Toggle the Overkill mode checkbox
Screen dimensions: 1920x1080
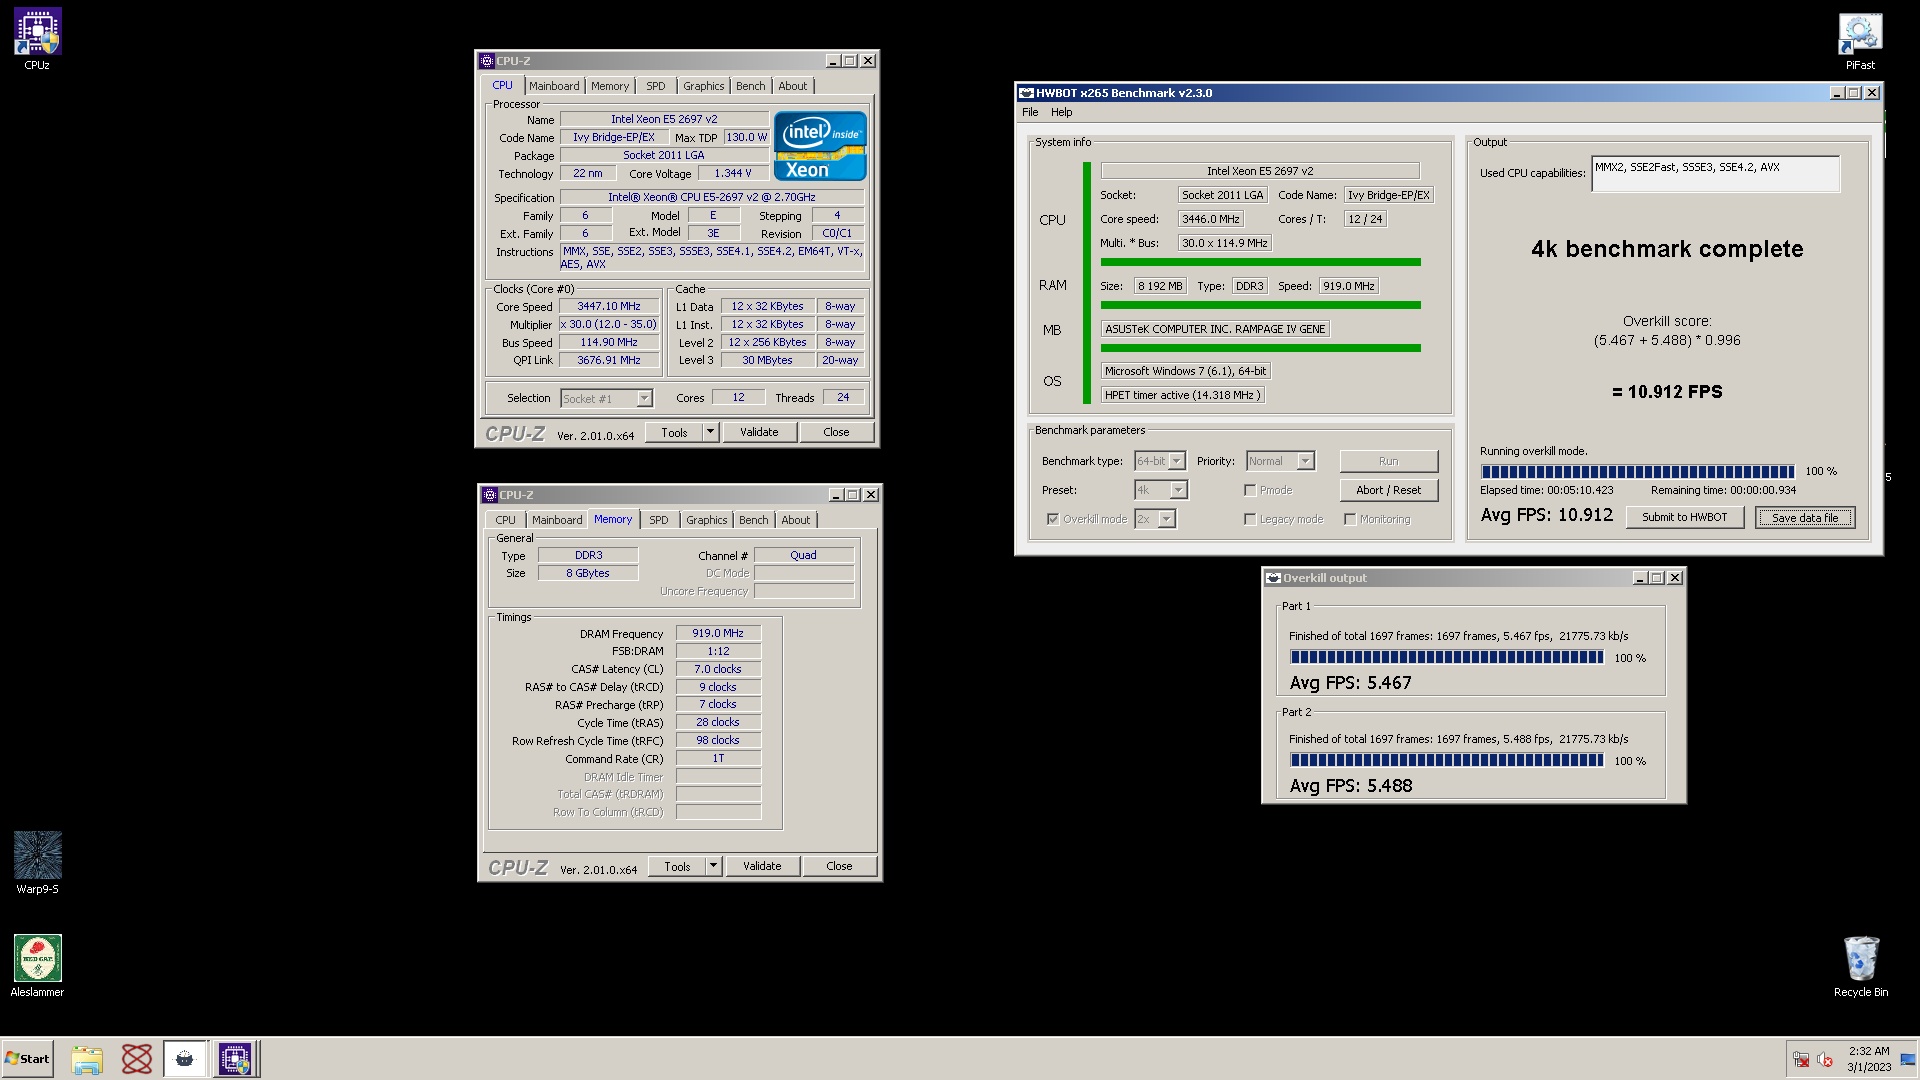pos(1053,519)
